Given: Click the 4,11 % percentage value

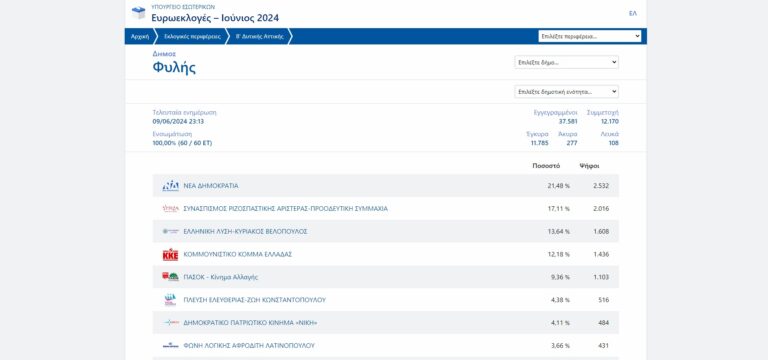Looking at the screenshot, I should tap(560, 323).
